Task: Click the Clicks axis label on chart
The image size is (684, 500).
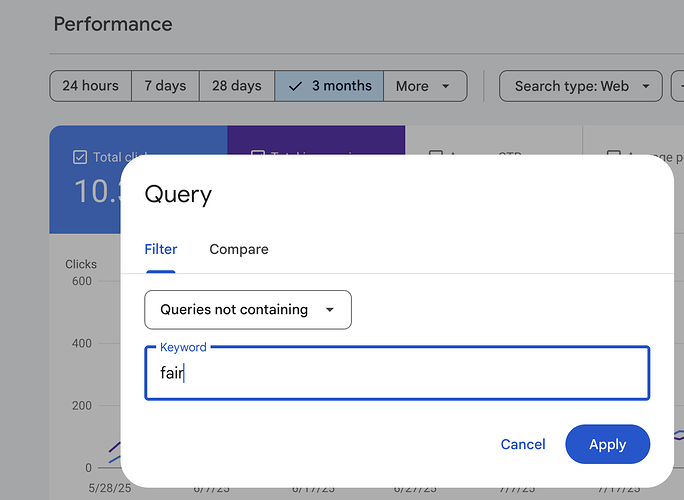Action: [81, 265]
